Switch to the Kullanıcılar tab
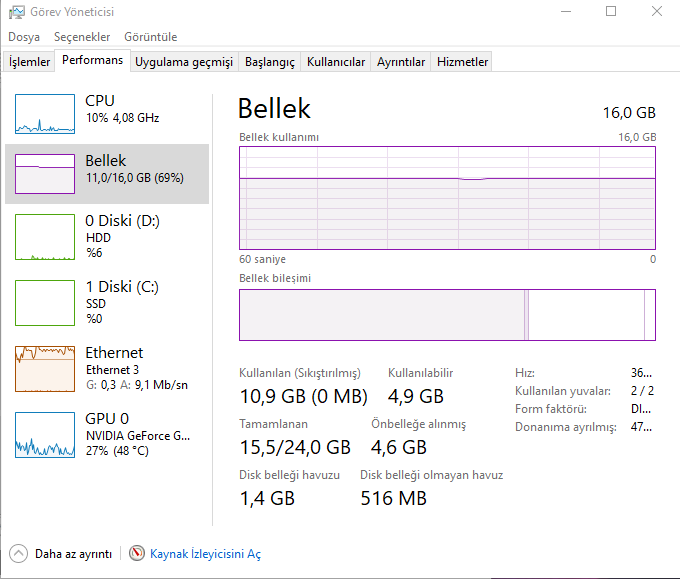The height and width of the screenshot is (579, 680). (336, 62)
